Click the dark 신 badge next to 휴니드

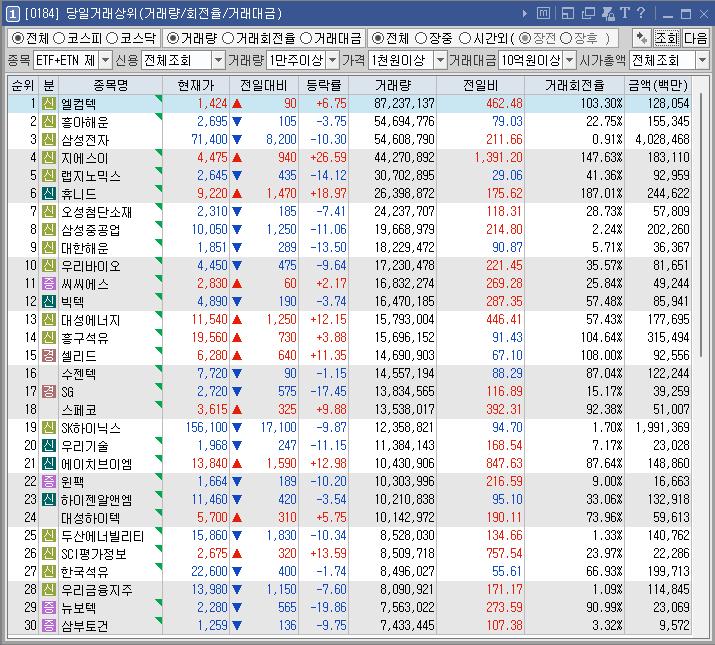click(49, 193)
